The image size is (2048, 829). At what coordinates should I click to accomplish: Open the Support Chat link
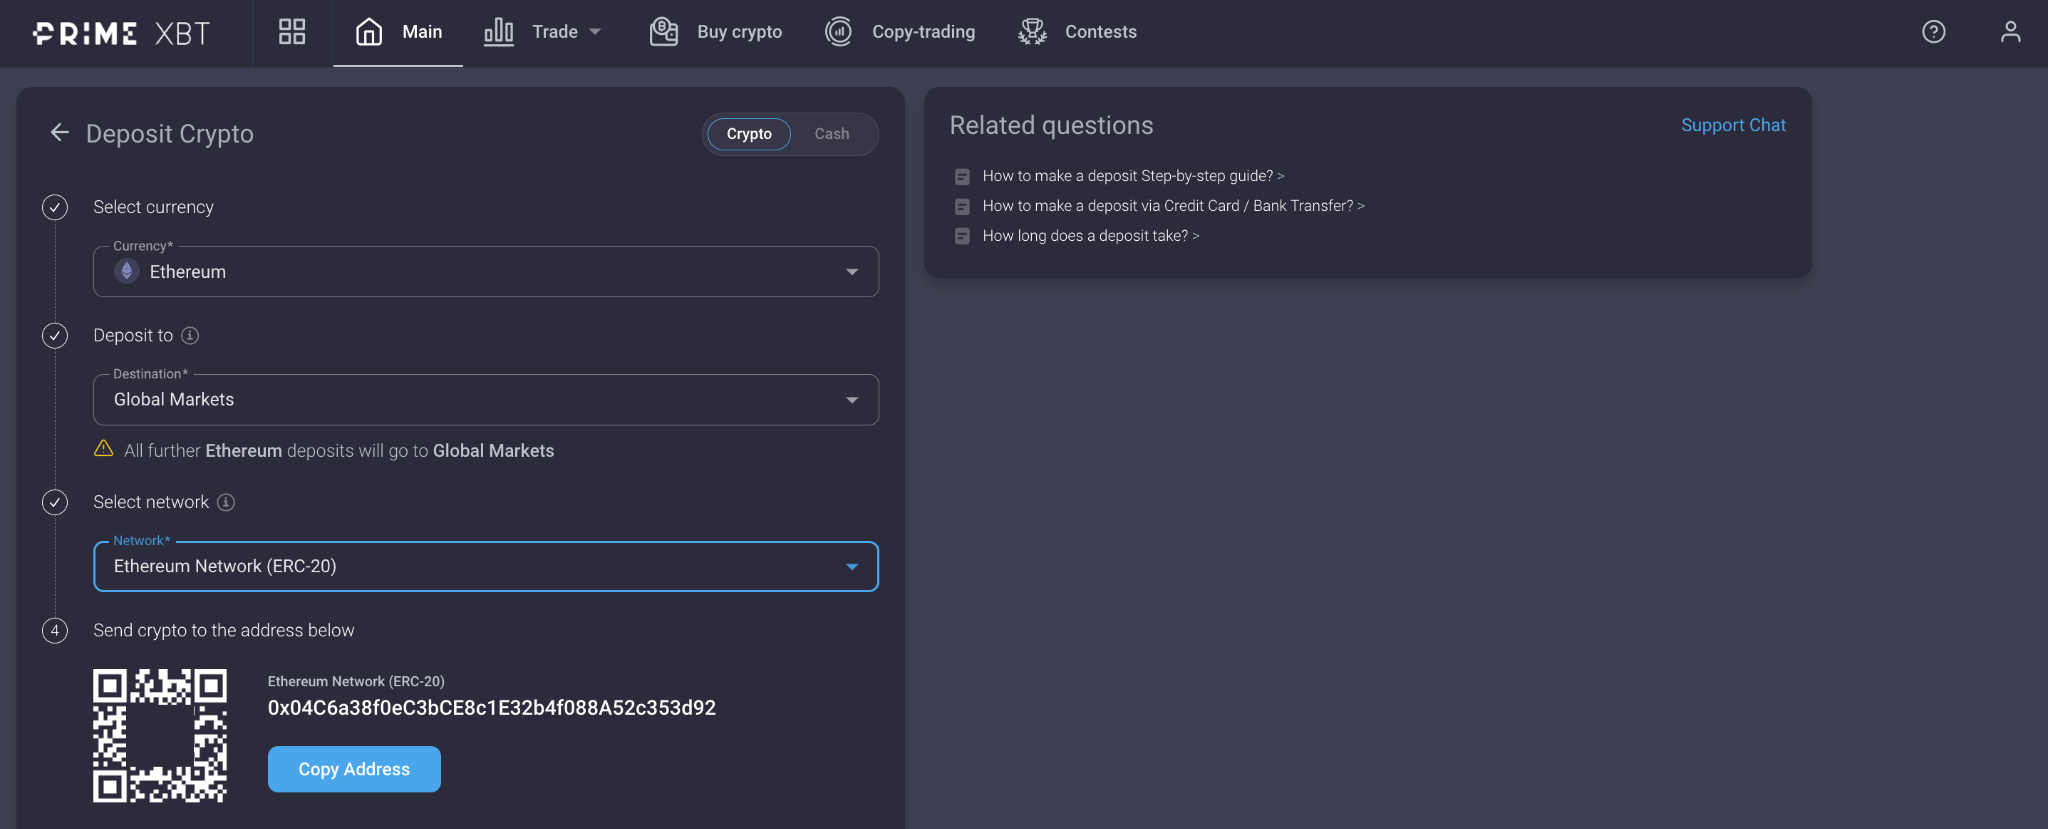(1733, 125)
